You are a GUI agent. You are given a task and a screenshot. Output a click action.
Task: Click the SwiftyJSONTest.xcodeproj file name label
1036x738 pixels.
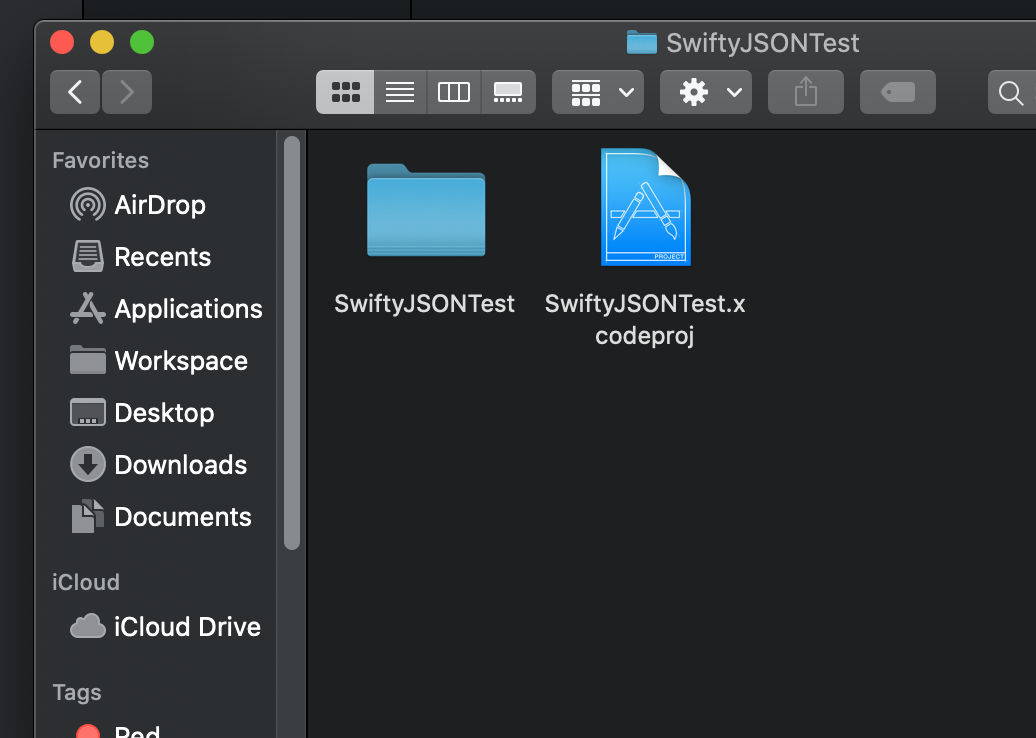[645, 320]
